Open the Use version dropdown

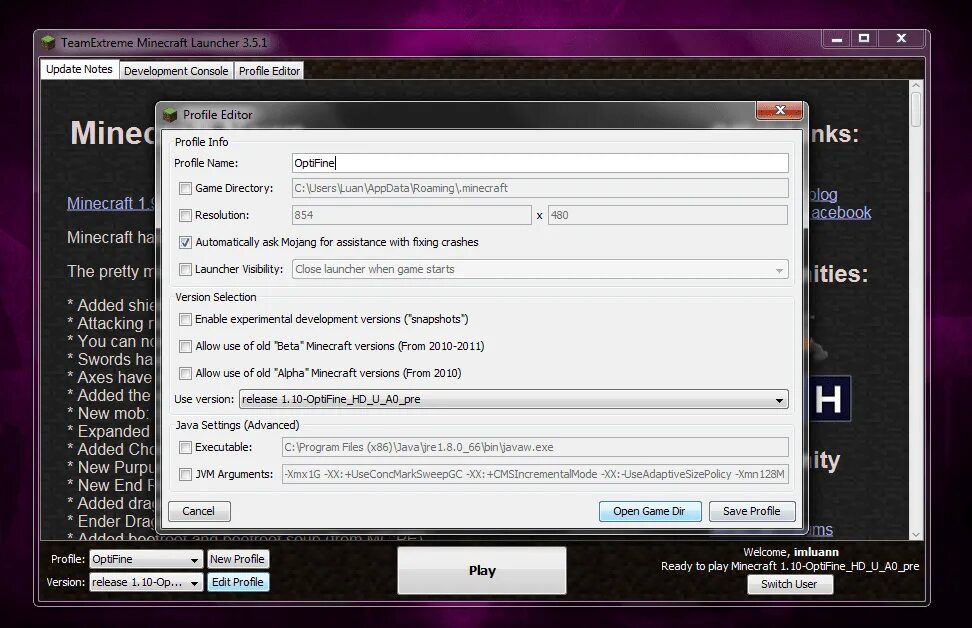pyautogui.click(x=513, y=399)
